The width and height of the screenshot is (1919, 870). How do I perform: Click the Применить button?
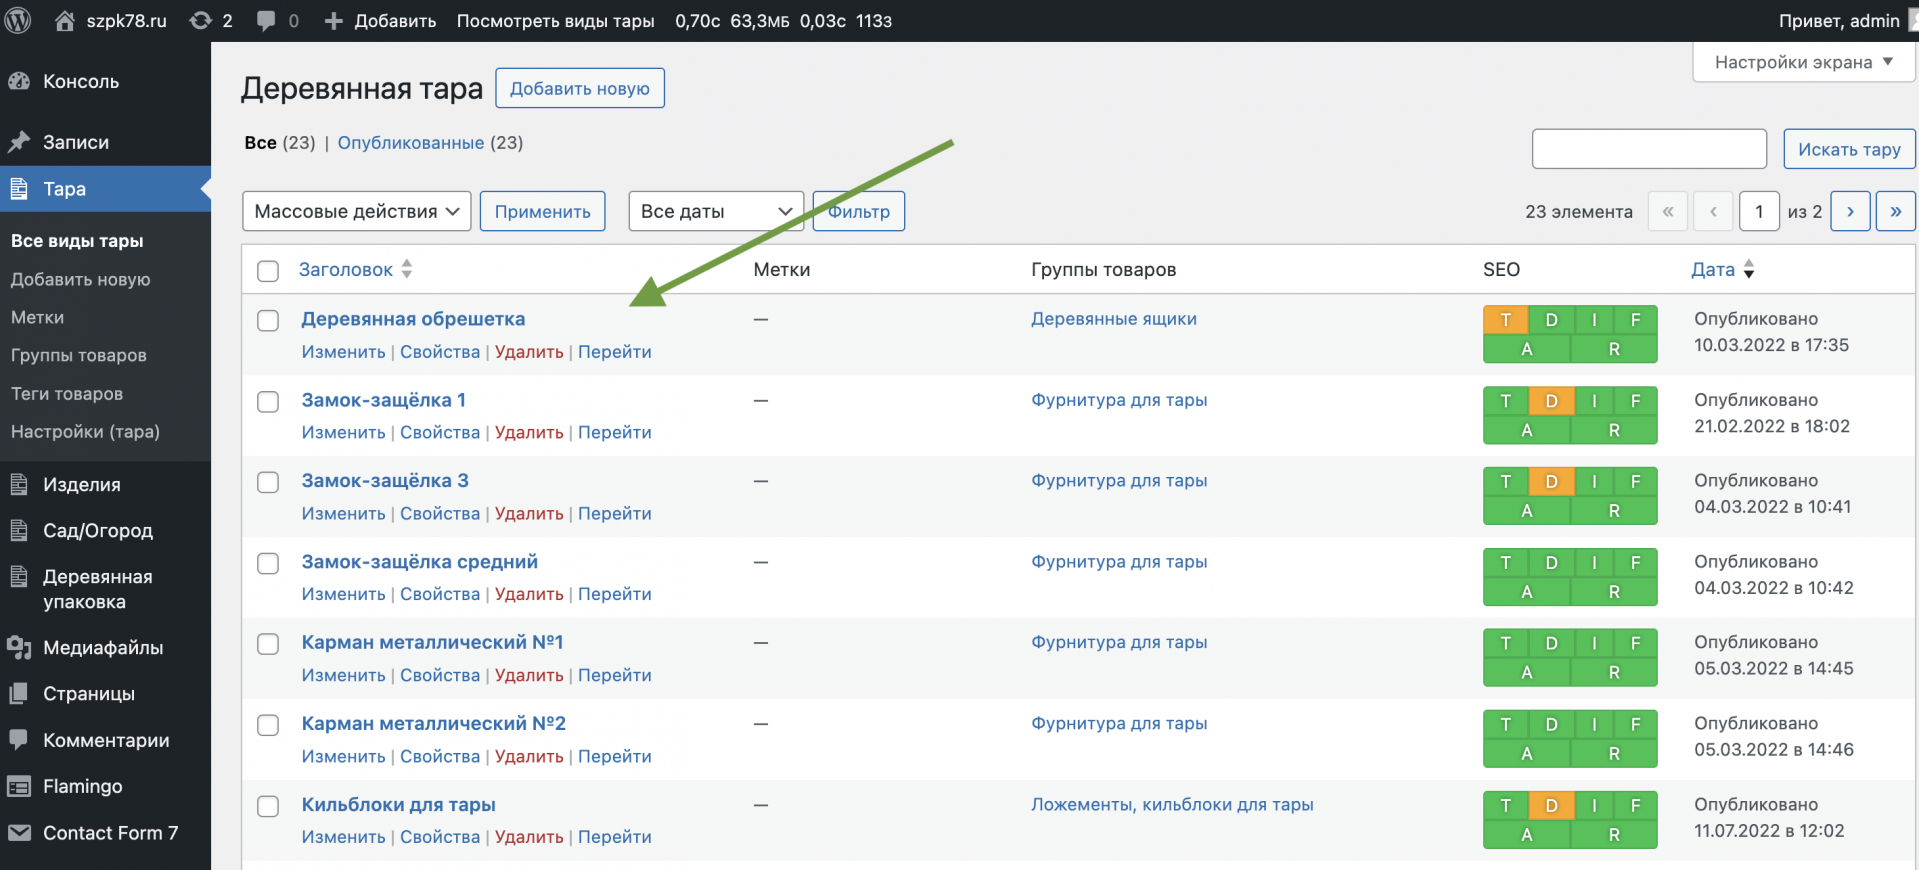pyautogui.click(x=543, y=212)
